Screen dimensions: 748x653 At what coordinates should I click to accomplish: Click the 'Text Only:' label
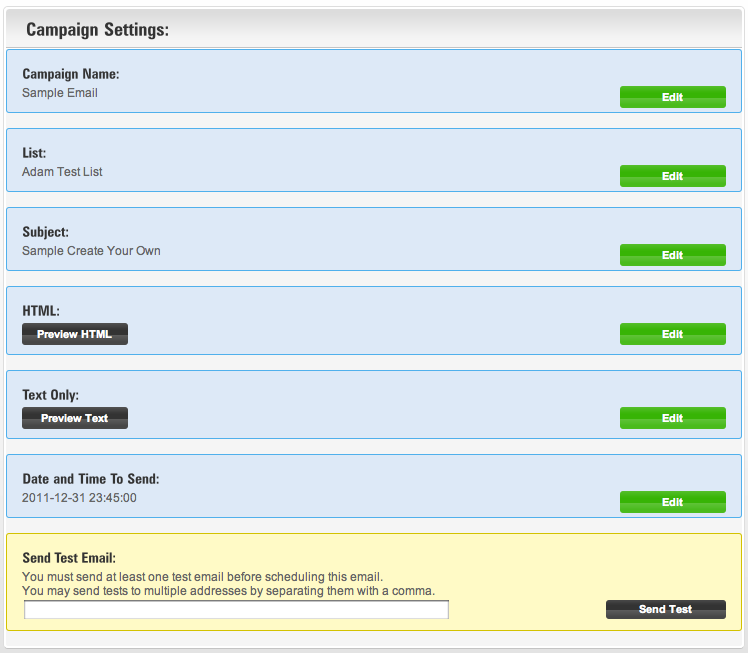(x=51, y=395)
